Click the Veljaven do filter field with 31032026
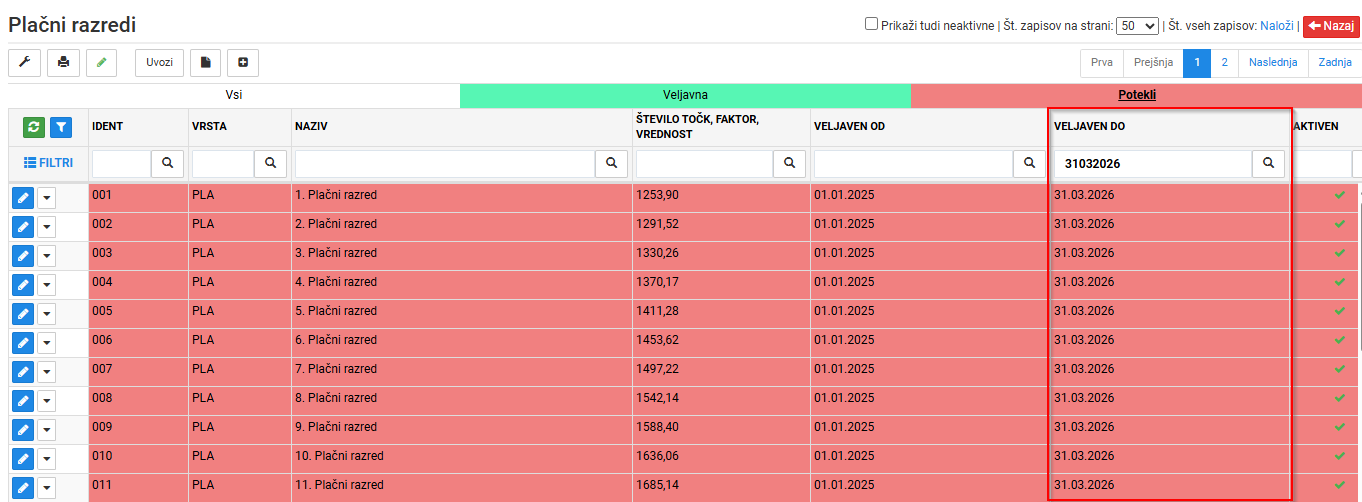This screenshot has width=1362, height=502. coord(1153,163)
